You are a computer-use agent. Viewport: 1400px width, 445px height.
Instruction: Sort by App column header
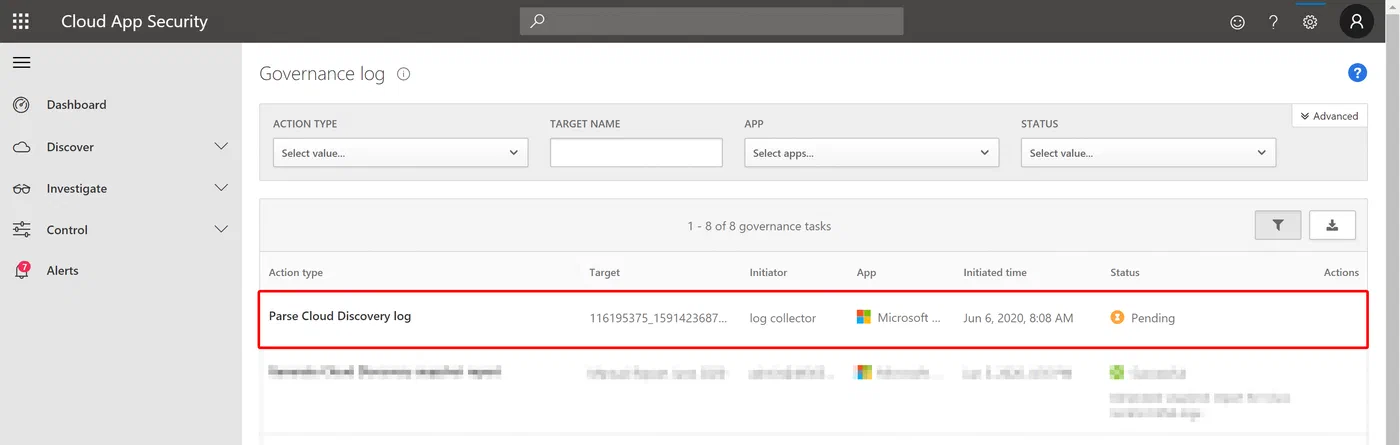(867, 272)
